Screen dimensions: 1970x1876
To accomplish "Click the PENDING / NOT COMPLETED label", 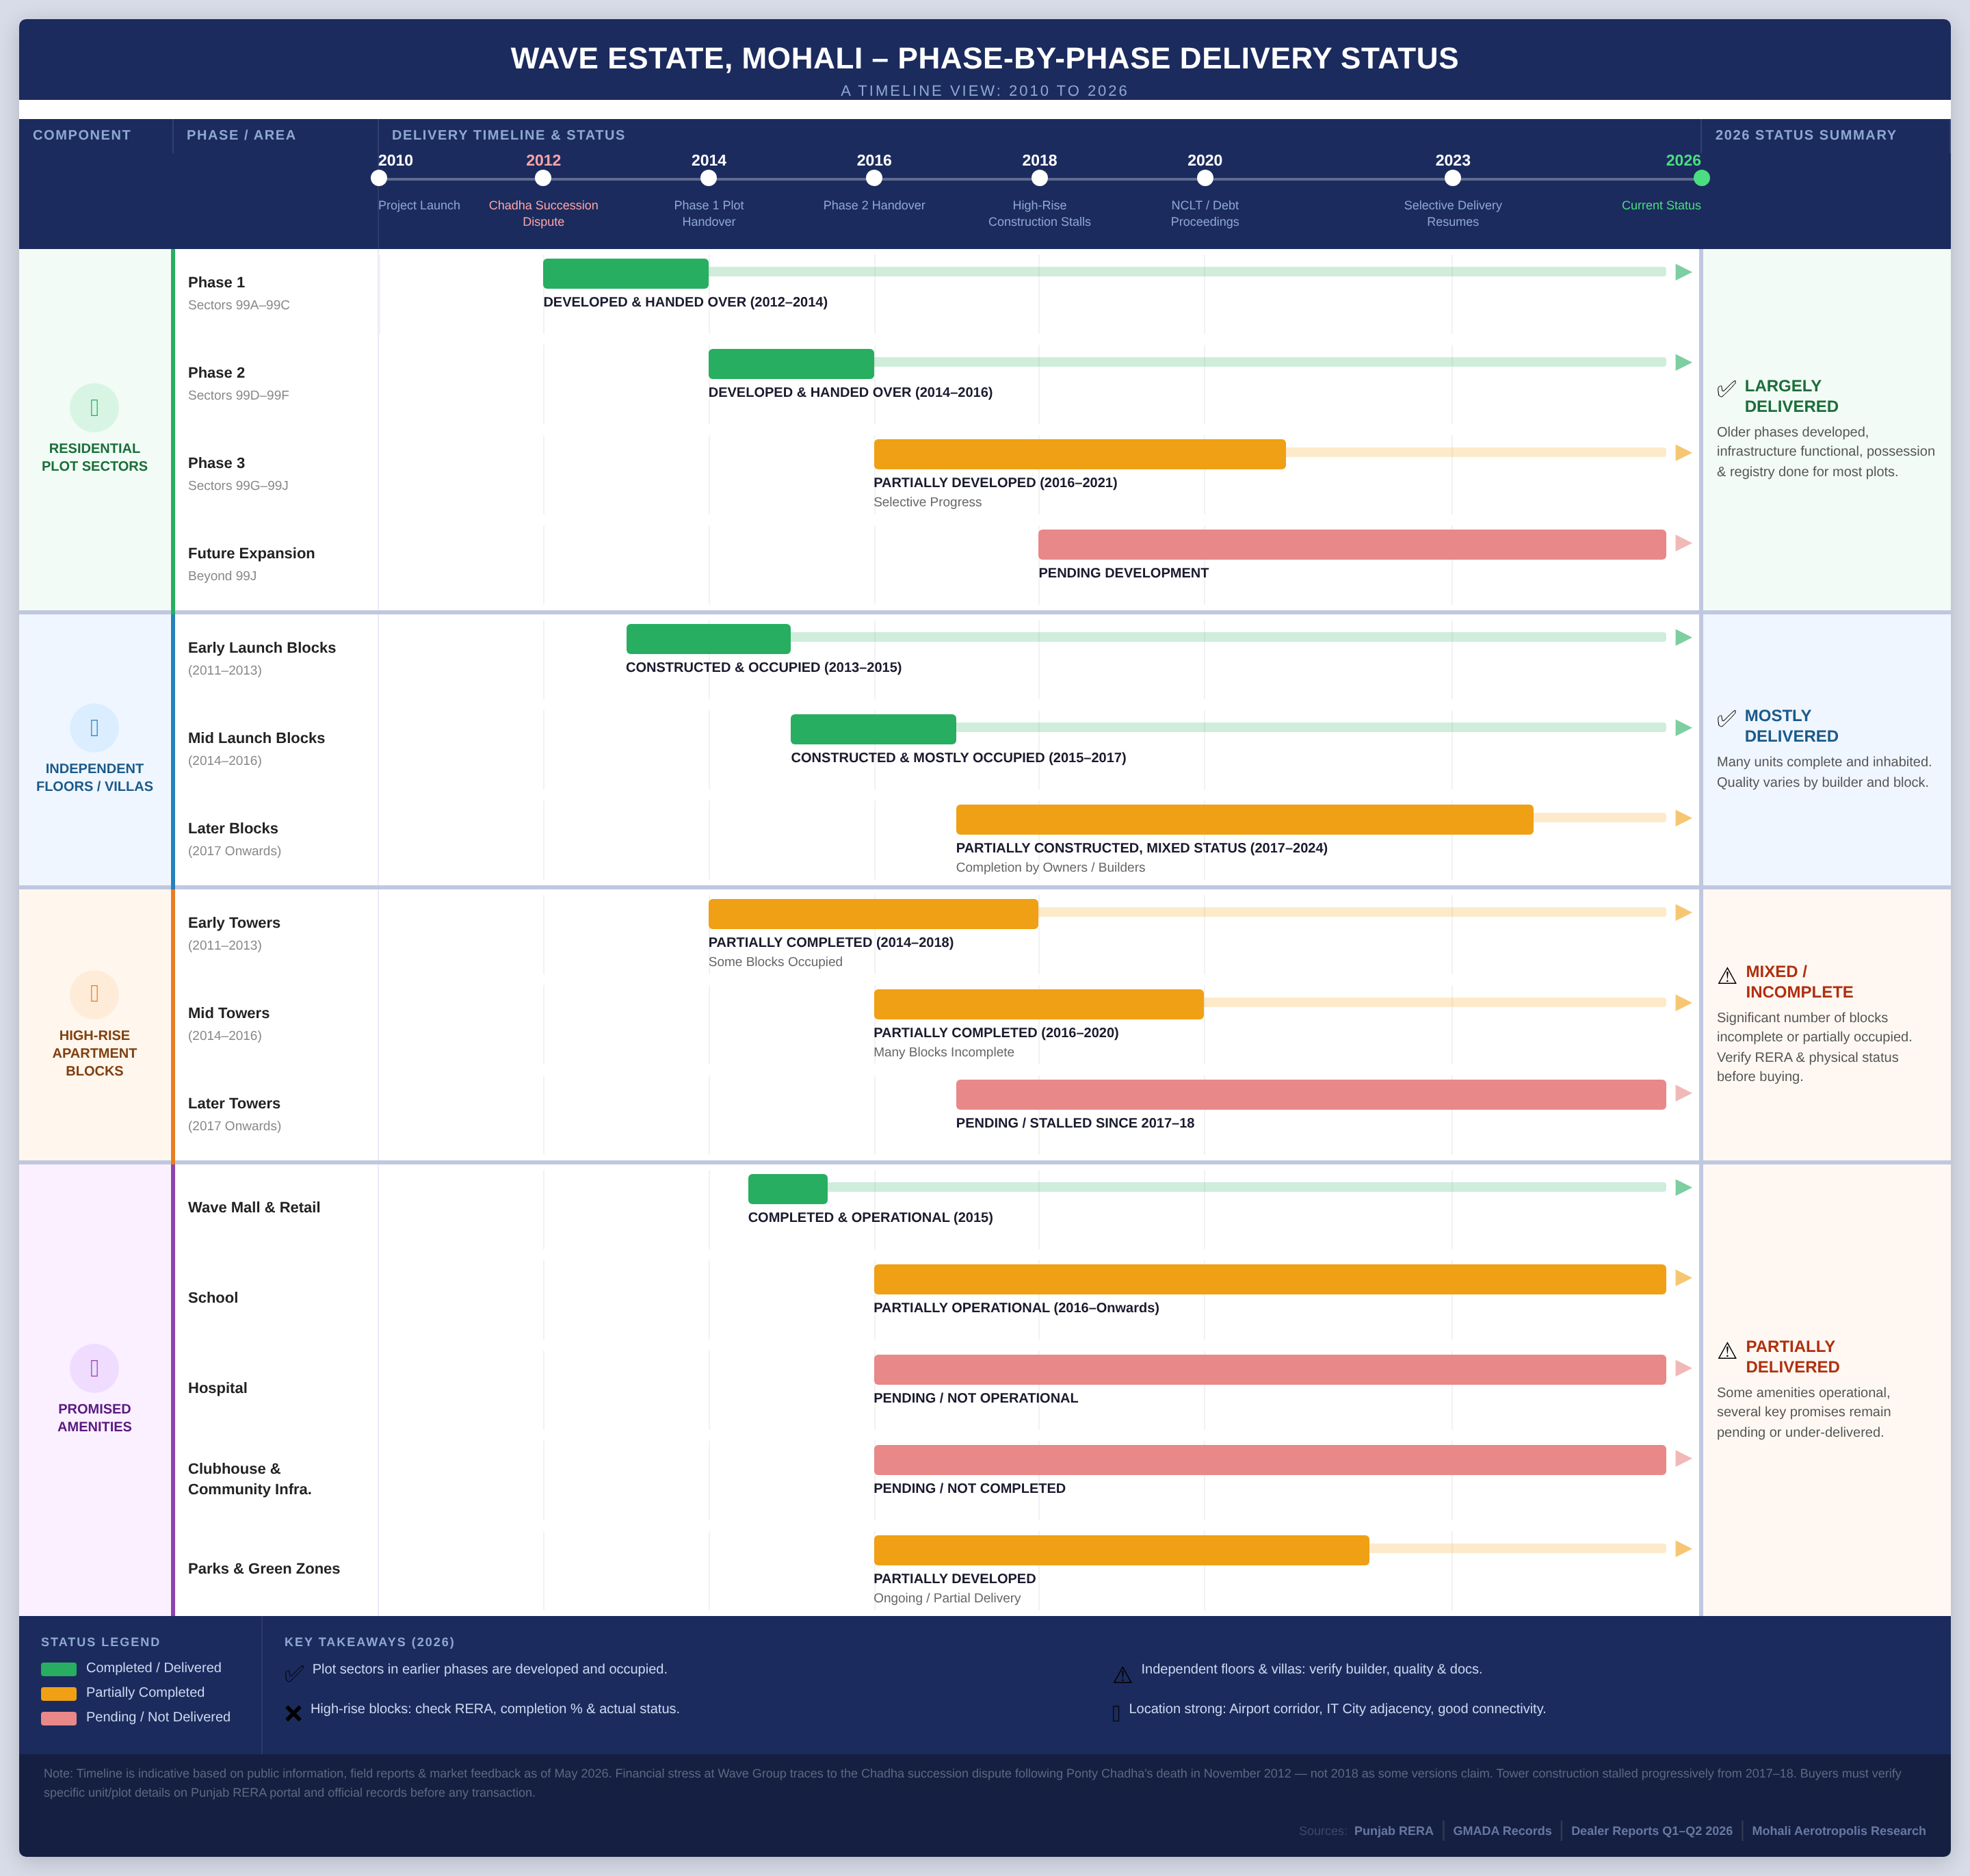I will [x=969, y=1488].
